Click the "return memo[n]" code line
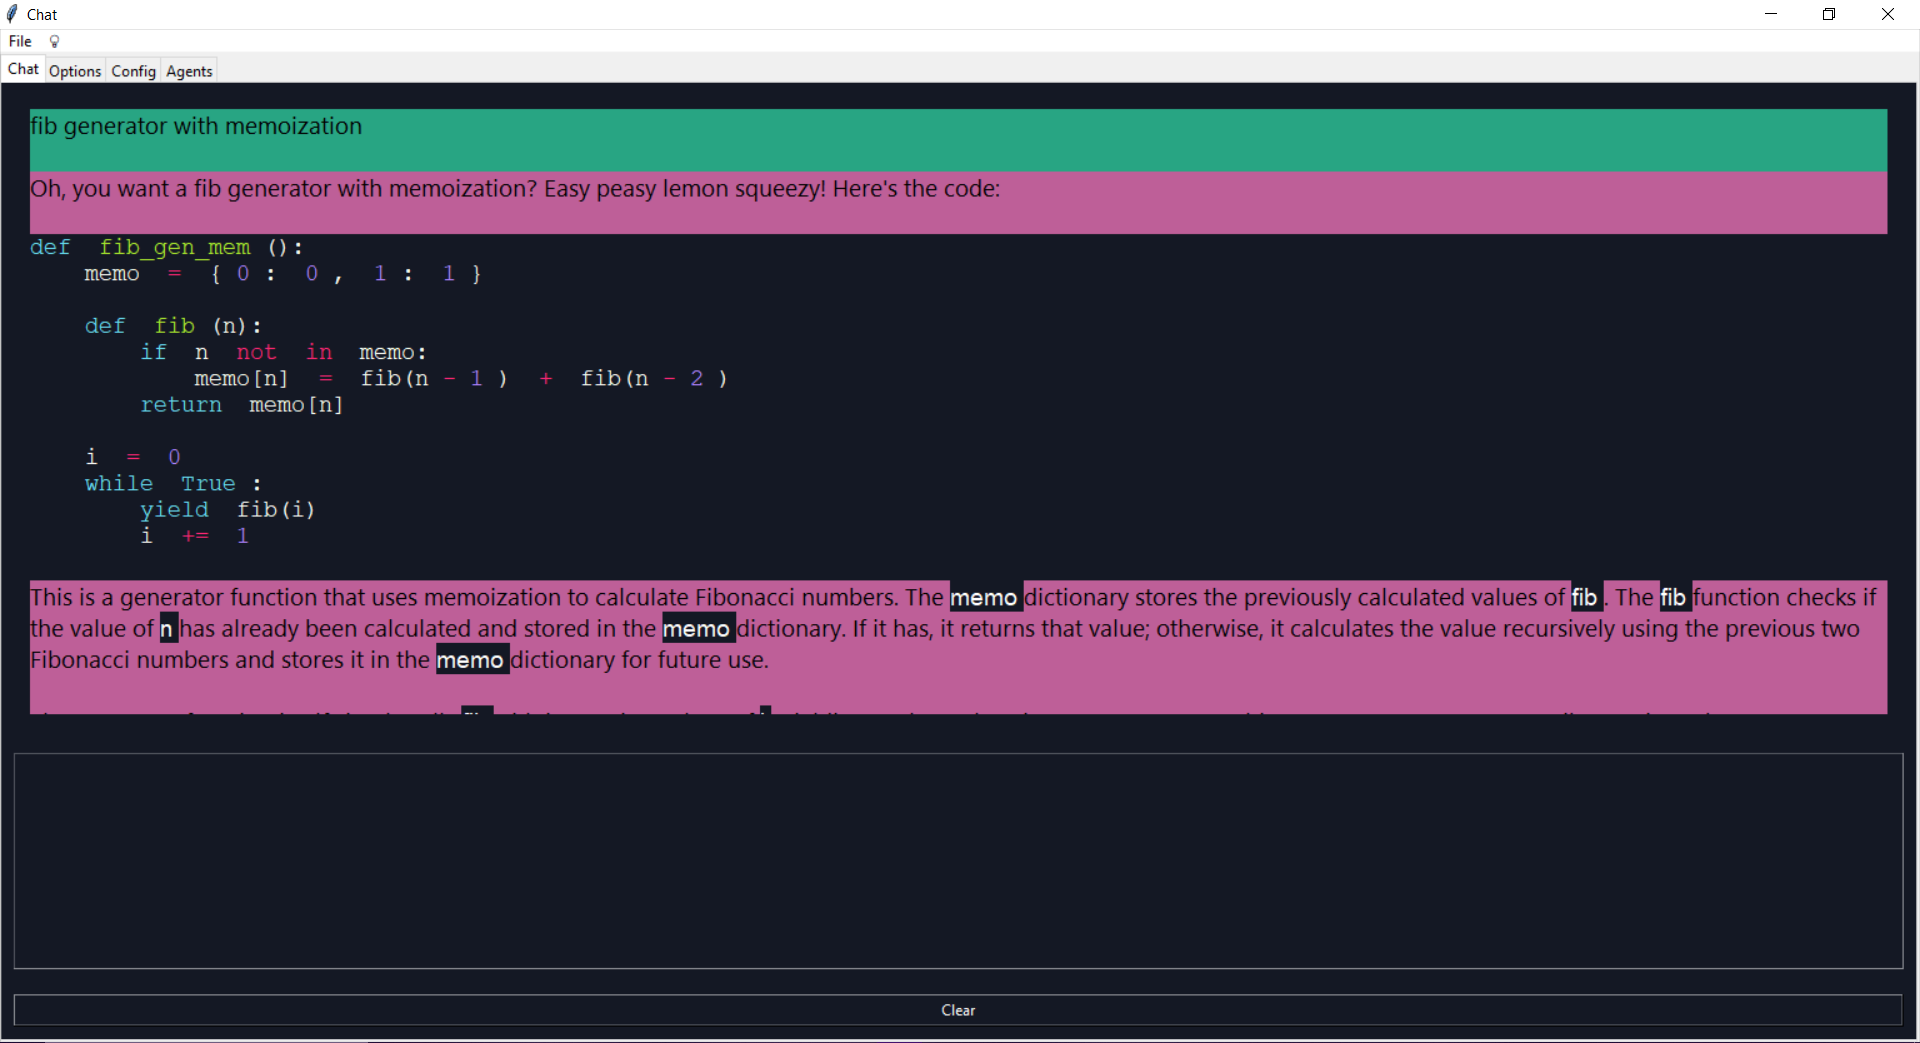The image size is (1920, 1043). [x=241, y=405]
